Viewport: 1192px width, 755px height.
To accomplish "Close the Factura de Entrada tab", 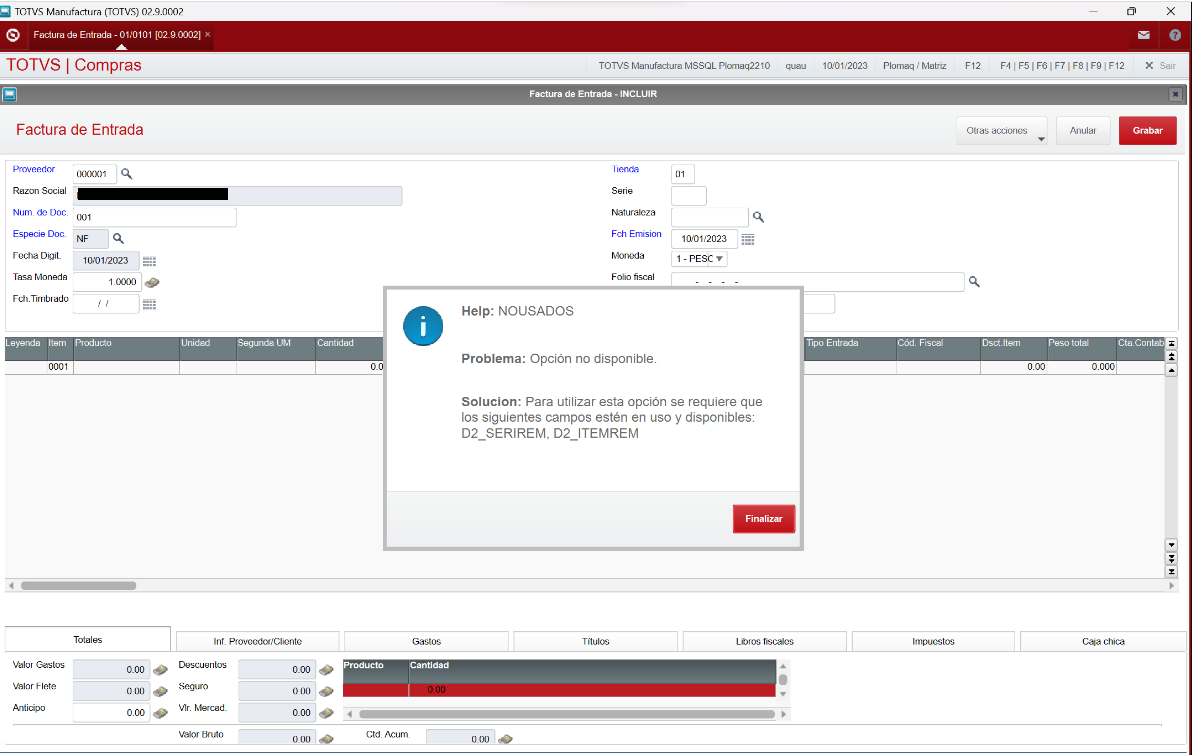I will (208, 34).
